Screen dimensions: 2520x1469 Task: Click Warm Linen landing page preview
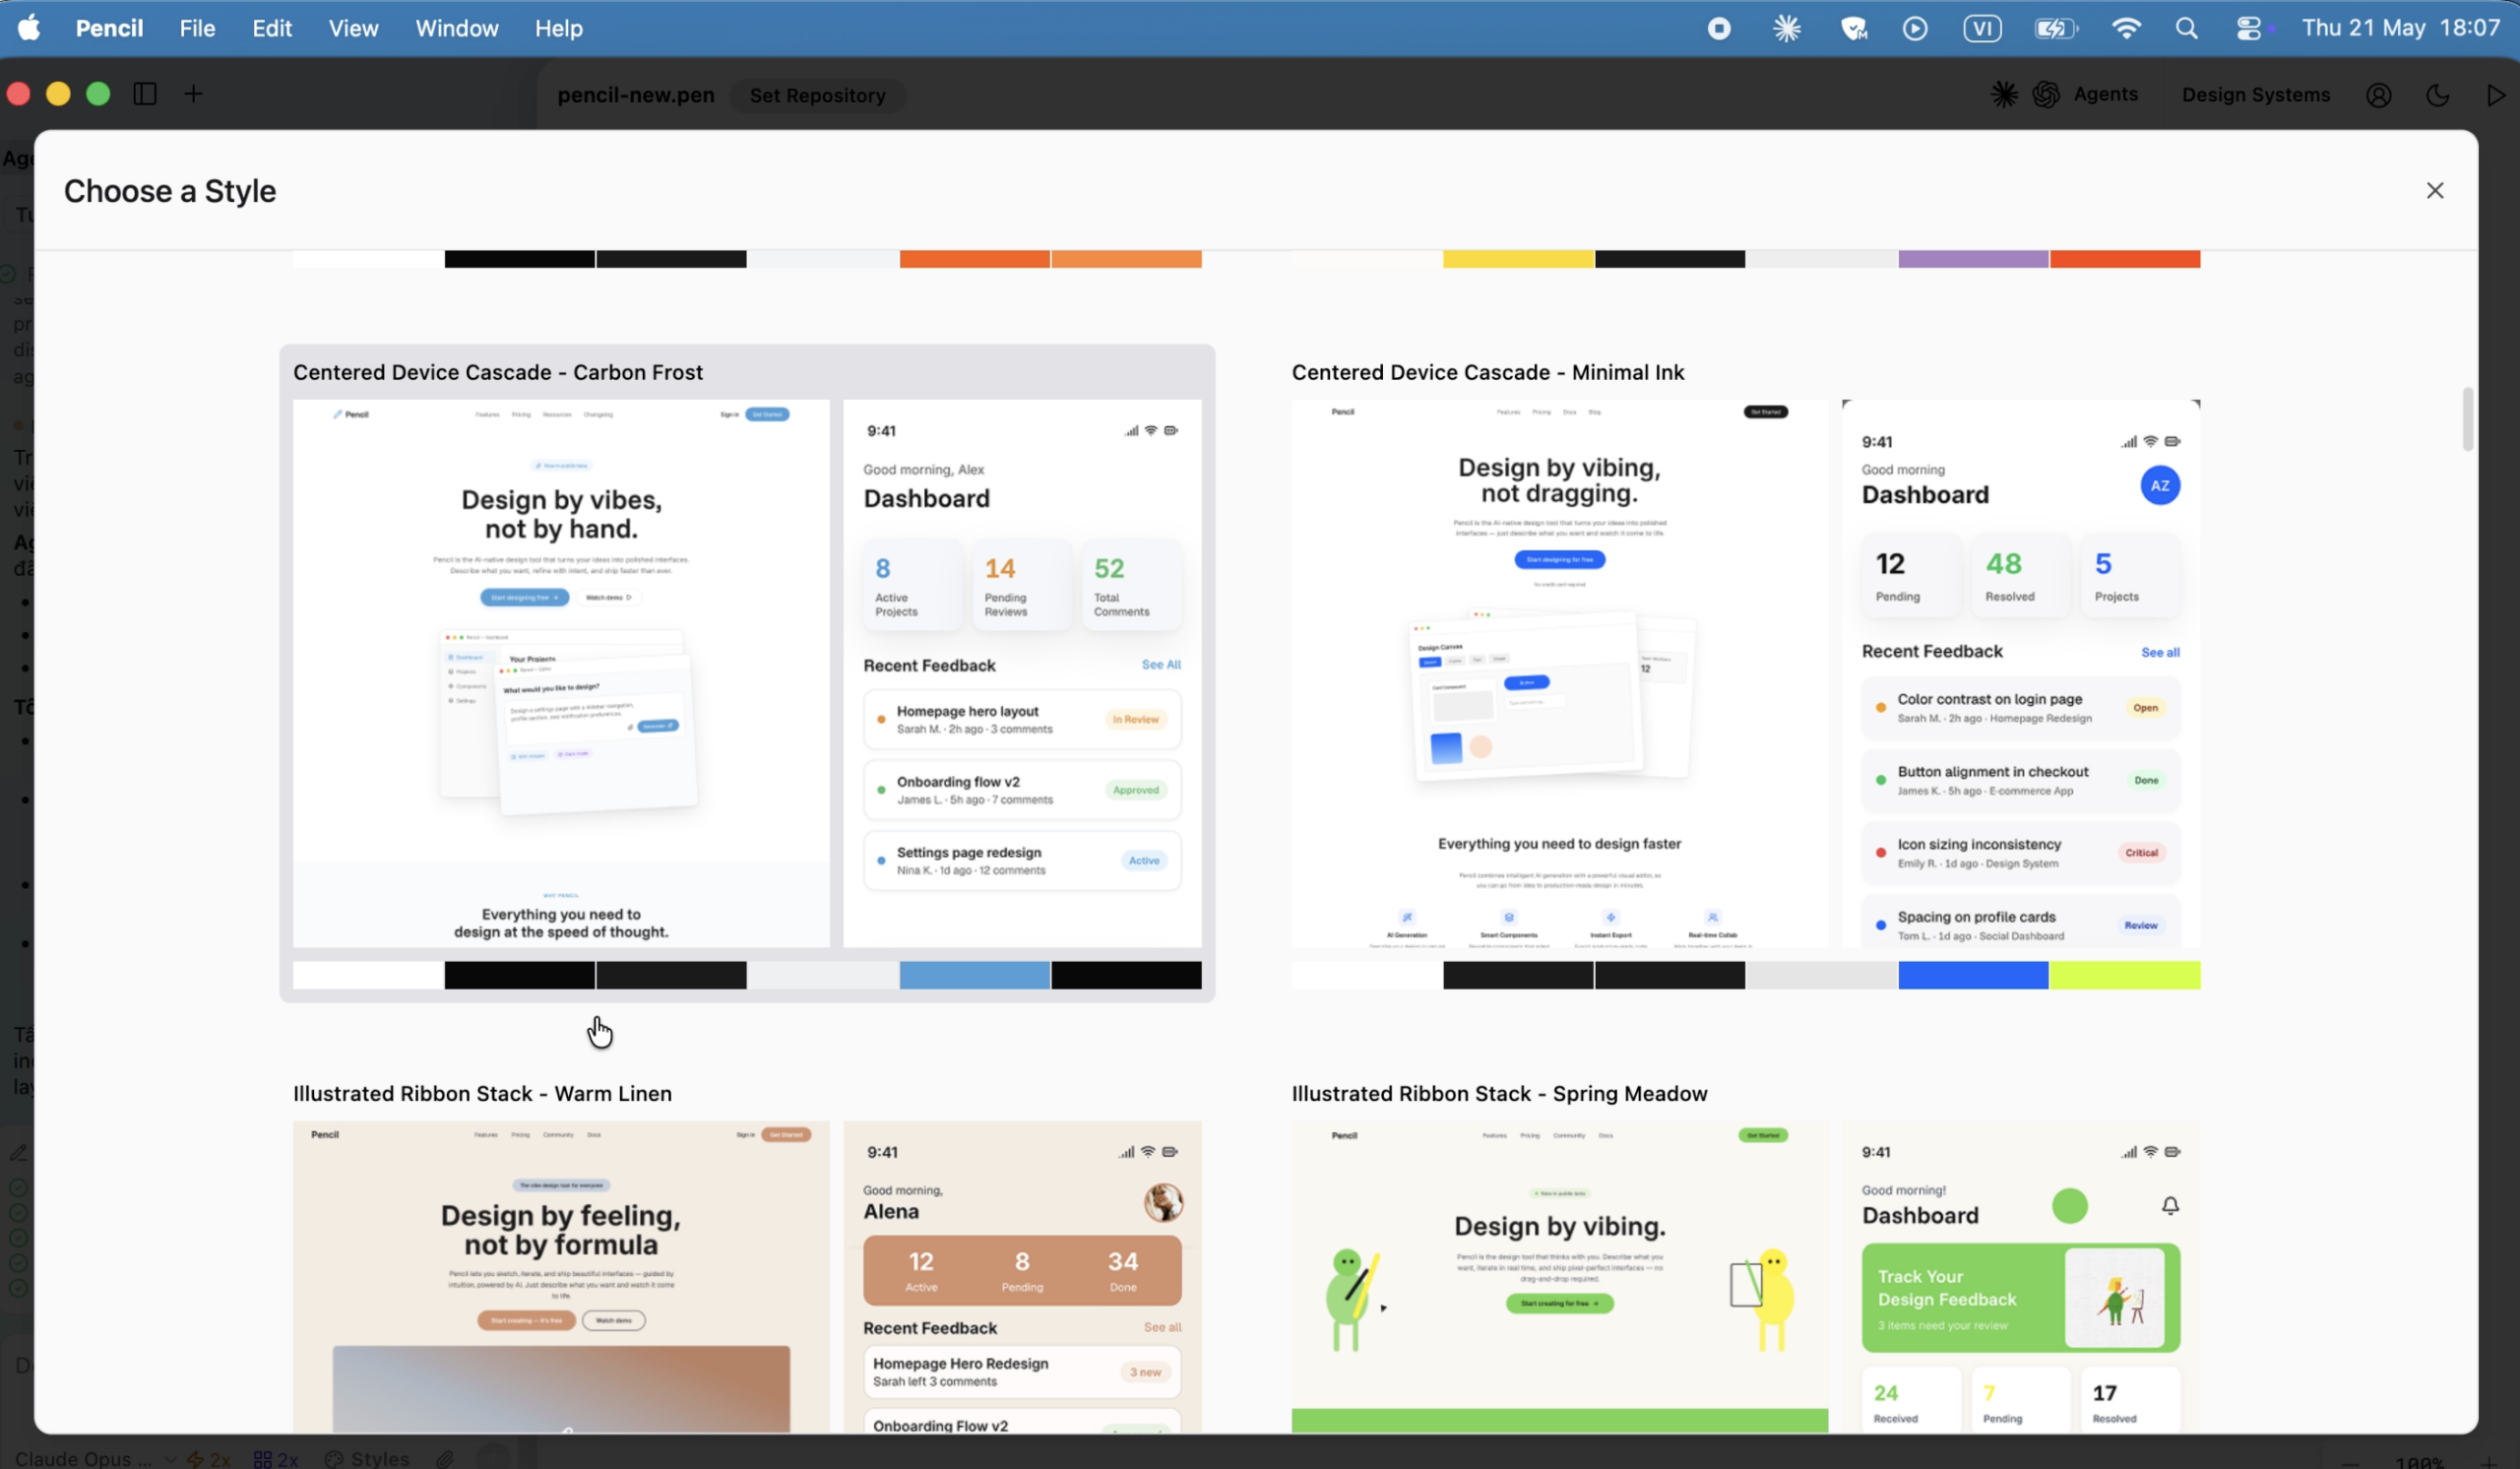tap(561, 1277)
